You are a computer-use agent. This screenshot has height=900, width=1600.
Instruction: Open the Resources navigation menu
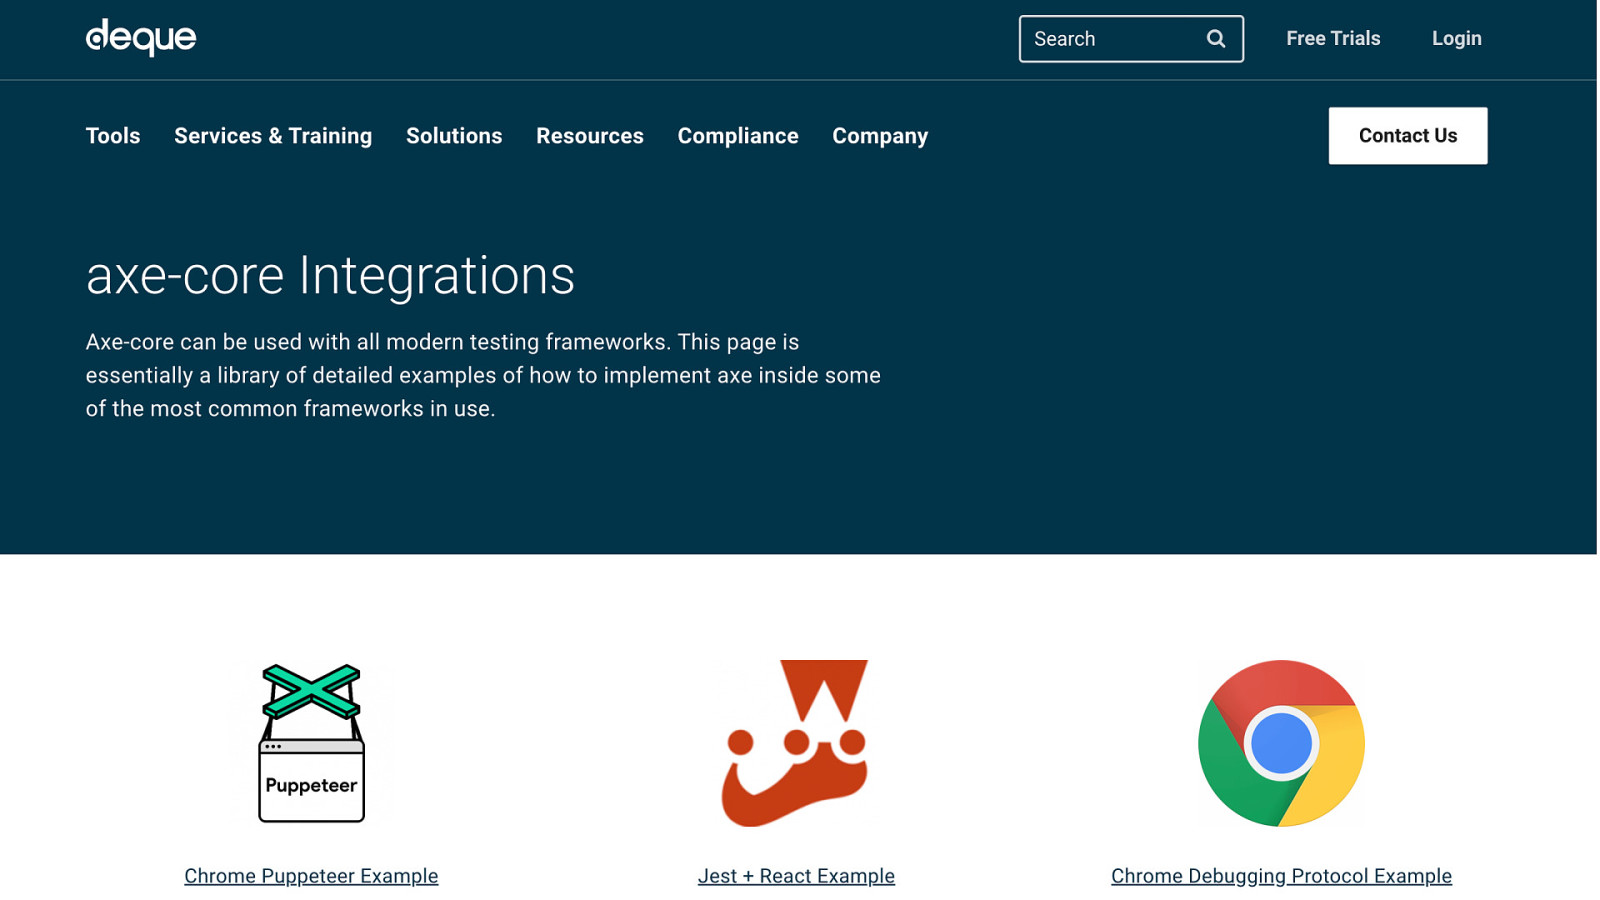tap(590, 136)
